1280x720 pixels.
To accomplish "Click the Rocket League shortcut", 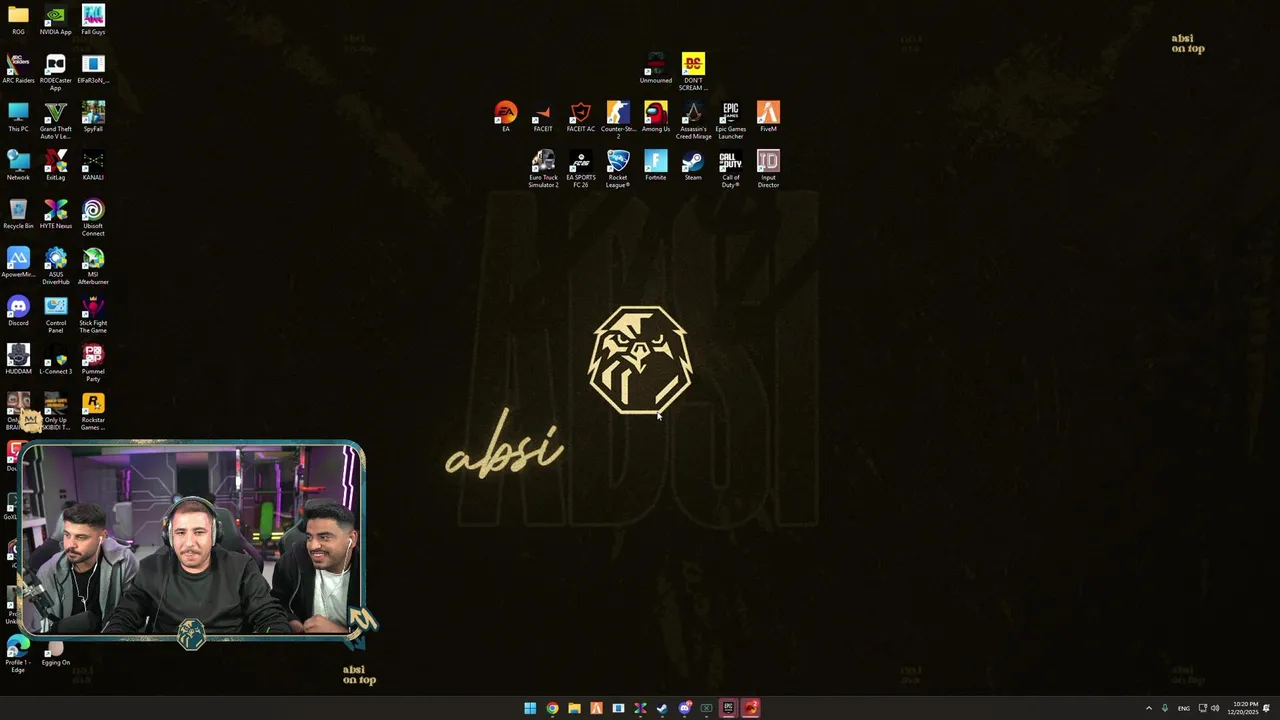I will coord(618,169).
